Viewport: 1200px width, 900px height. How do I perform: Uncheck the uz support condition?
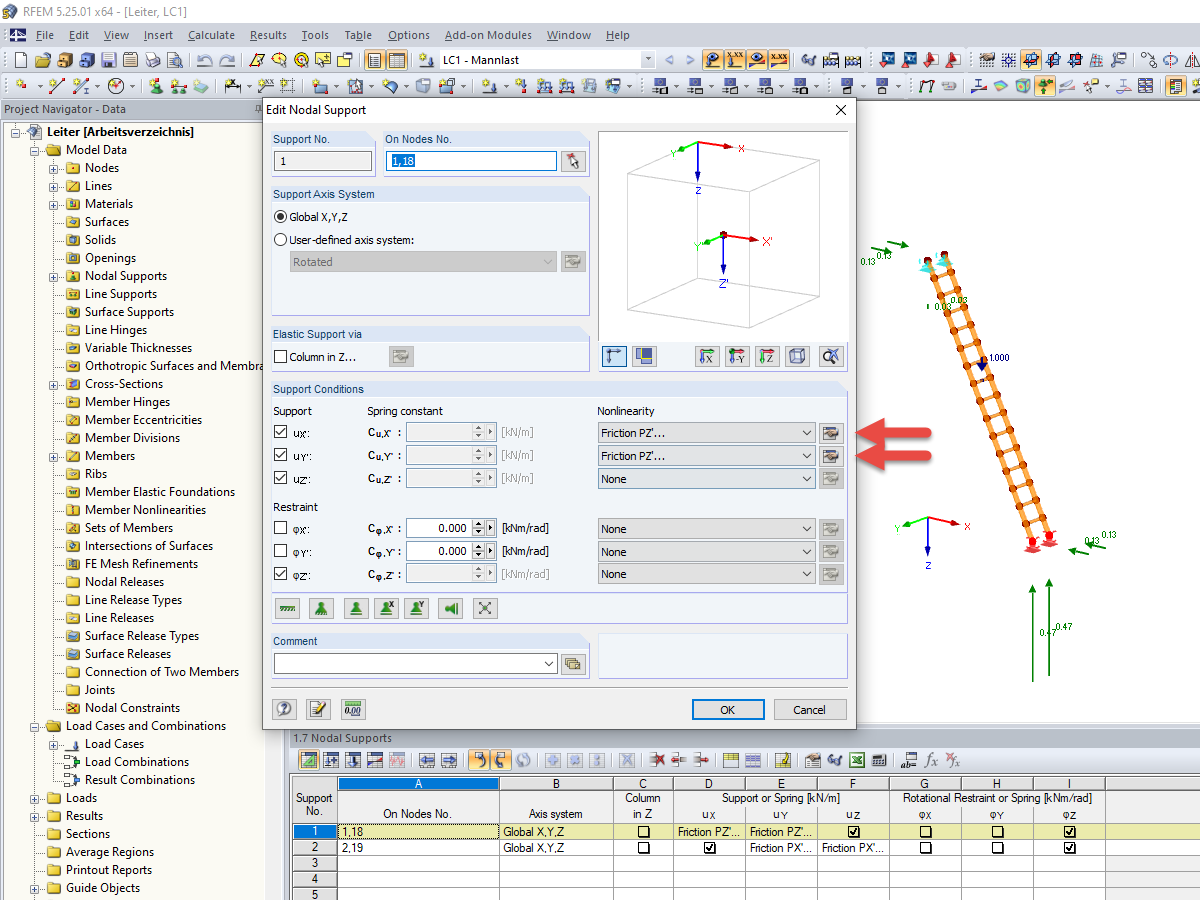281,477
